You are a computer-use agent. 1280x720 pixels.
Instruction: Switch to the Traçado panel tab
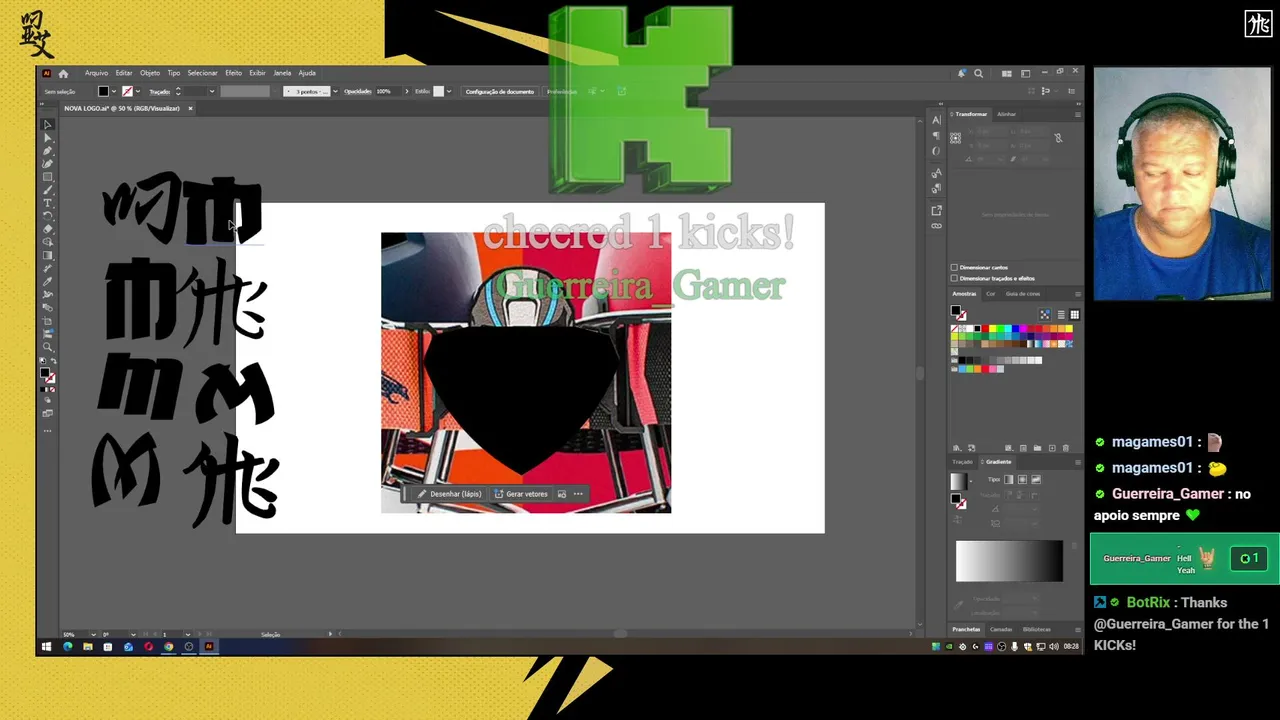coord(963,462)
